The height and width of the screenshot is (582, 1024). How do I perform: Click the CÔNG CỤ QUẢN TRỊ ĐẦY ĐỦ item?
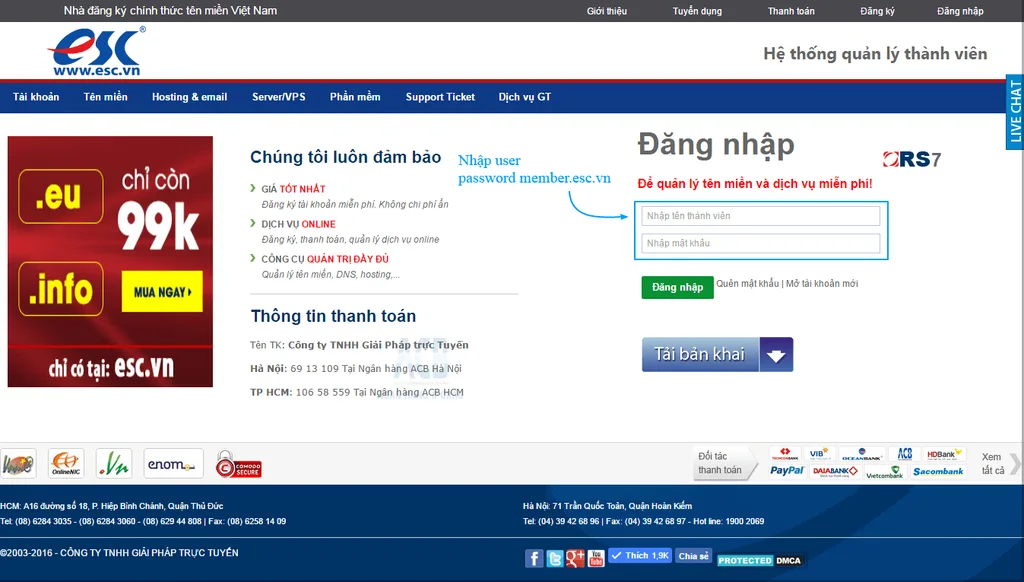[325, 259]
